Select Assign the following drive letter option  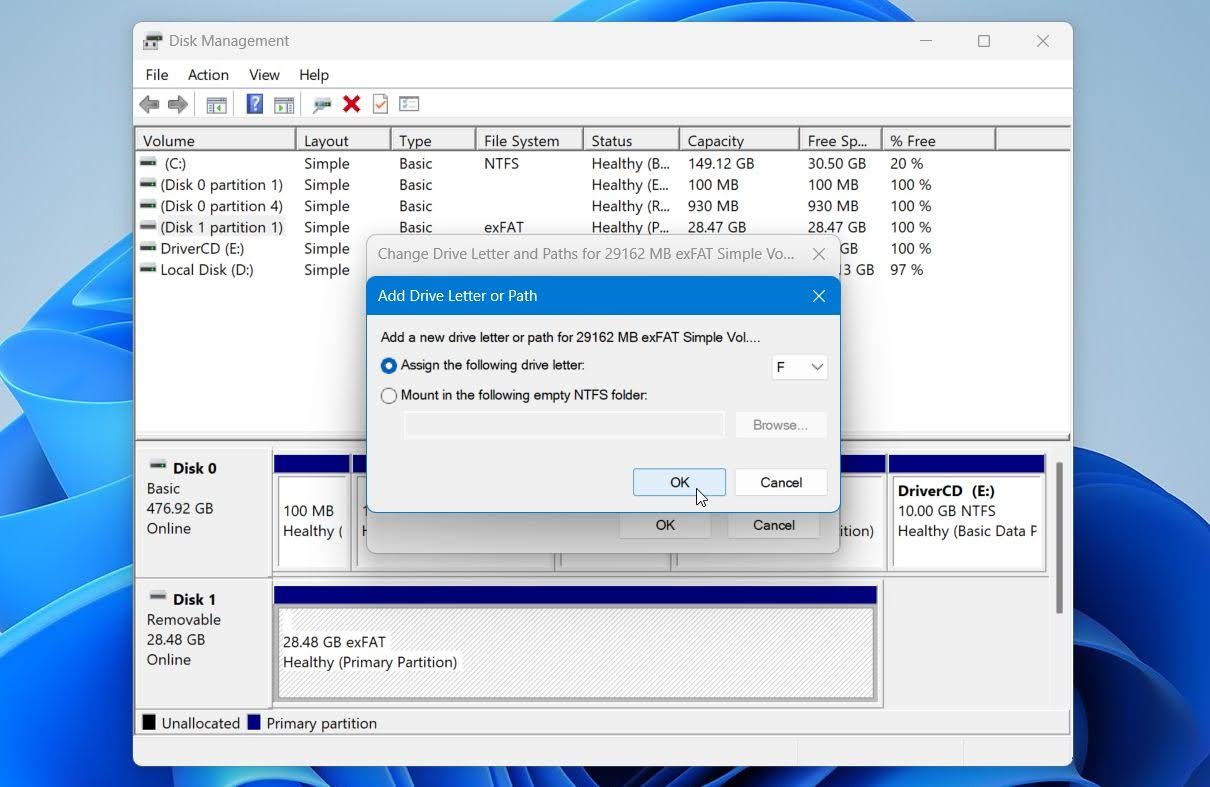(x=389, y=366)
